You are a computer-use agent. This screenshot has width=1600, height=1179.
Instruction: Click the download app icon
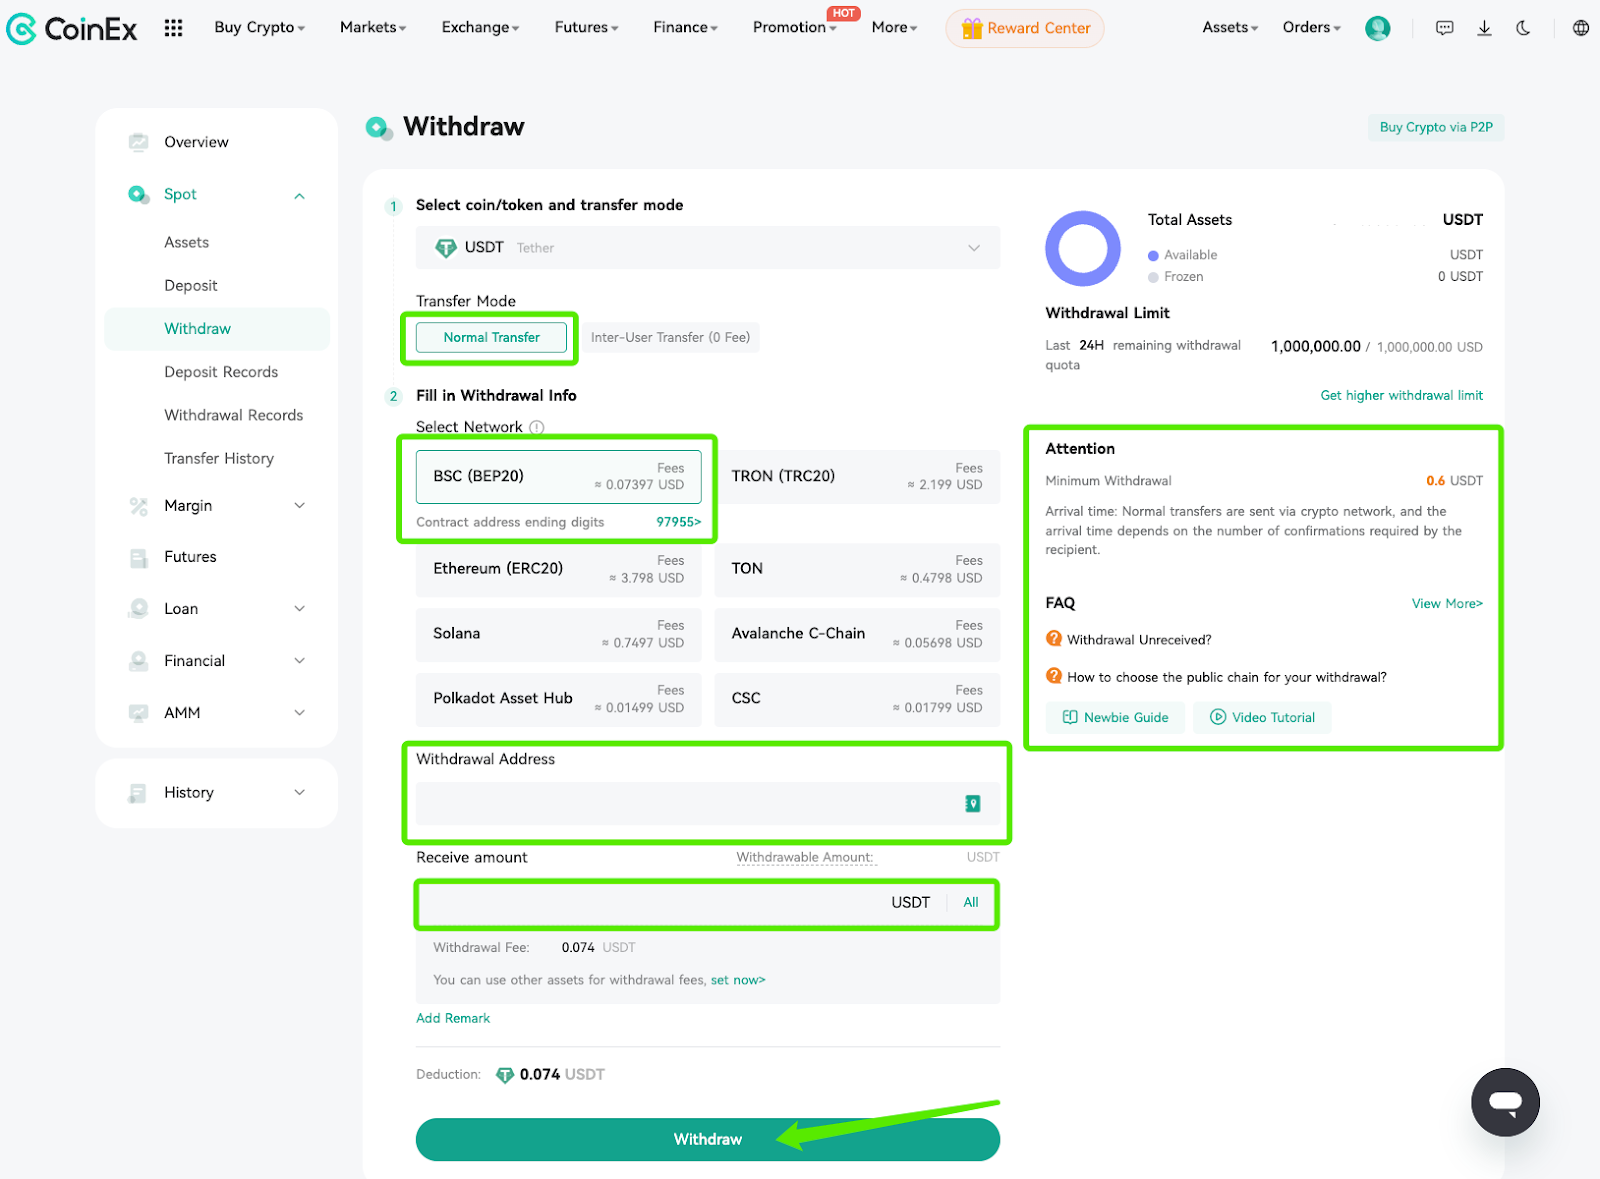[1484, 28]
